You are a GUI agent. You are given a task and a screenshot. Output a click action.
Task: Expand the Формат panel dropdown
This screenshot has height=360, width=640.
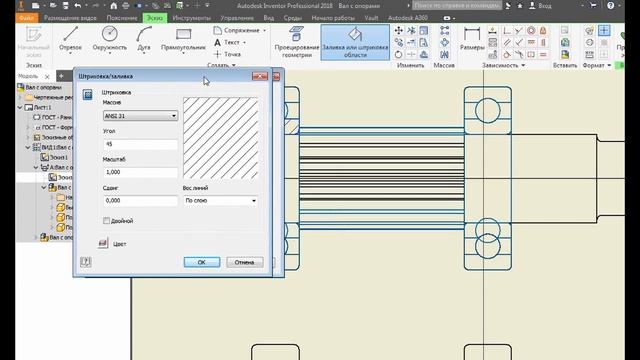coord(609,65)
